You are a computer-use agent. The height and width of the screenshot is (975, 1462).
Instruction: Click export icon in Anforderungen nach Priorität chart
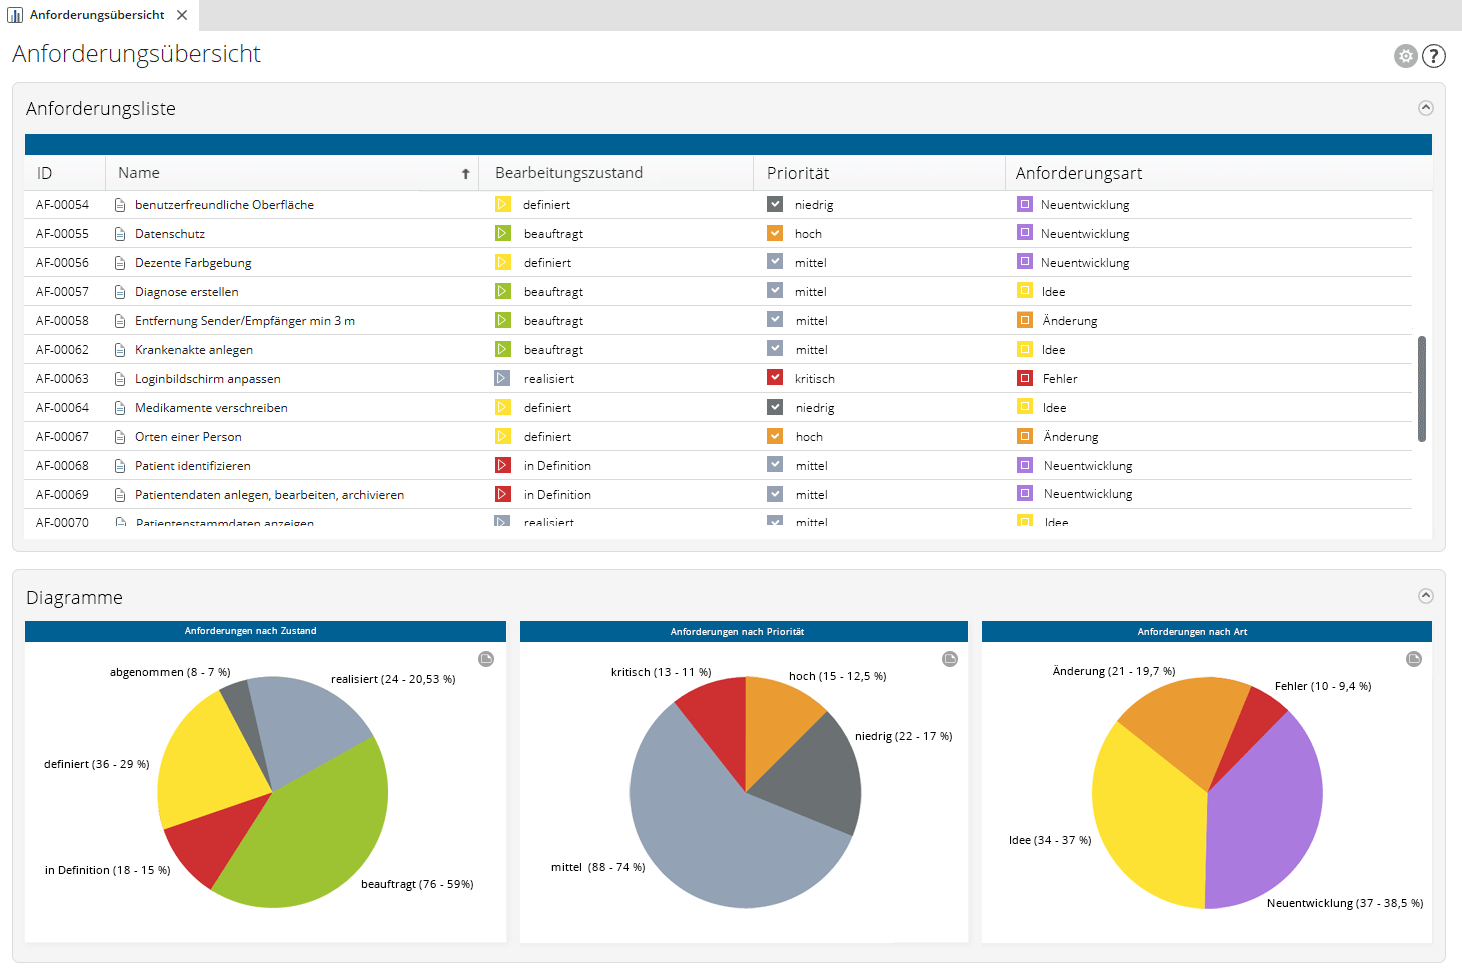pos(950,659)
